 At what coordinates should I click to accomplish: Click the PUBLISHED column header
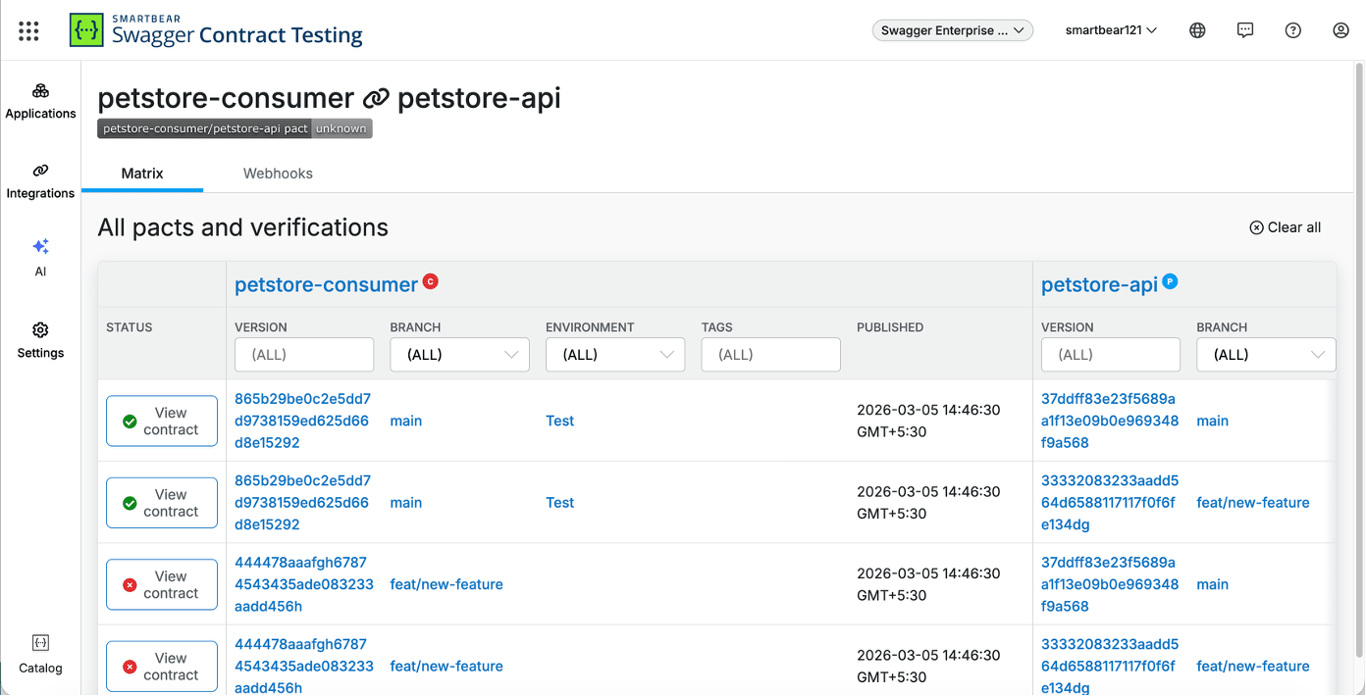coord(890,328)
